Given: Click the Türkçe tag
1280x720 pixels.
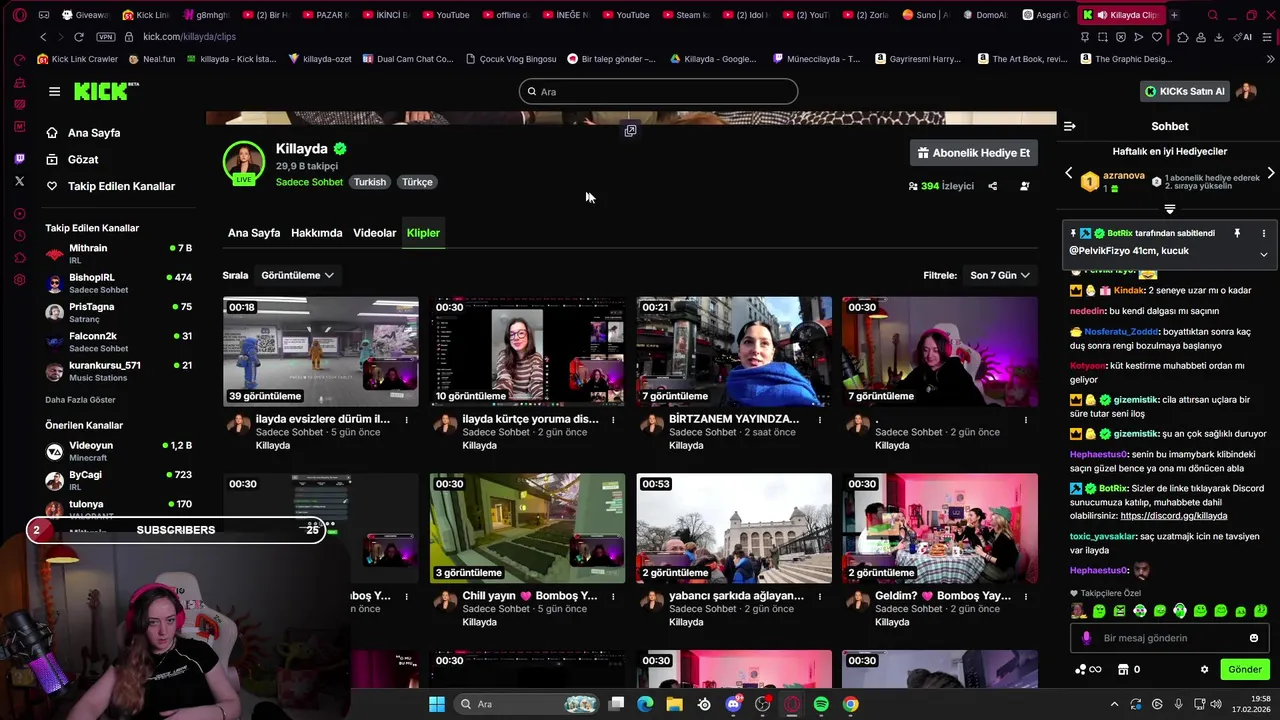Looking at the screenshot, I should 417,182.
